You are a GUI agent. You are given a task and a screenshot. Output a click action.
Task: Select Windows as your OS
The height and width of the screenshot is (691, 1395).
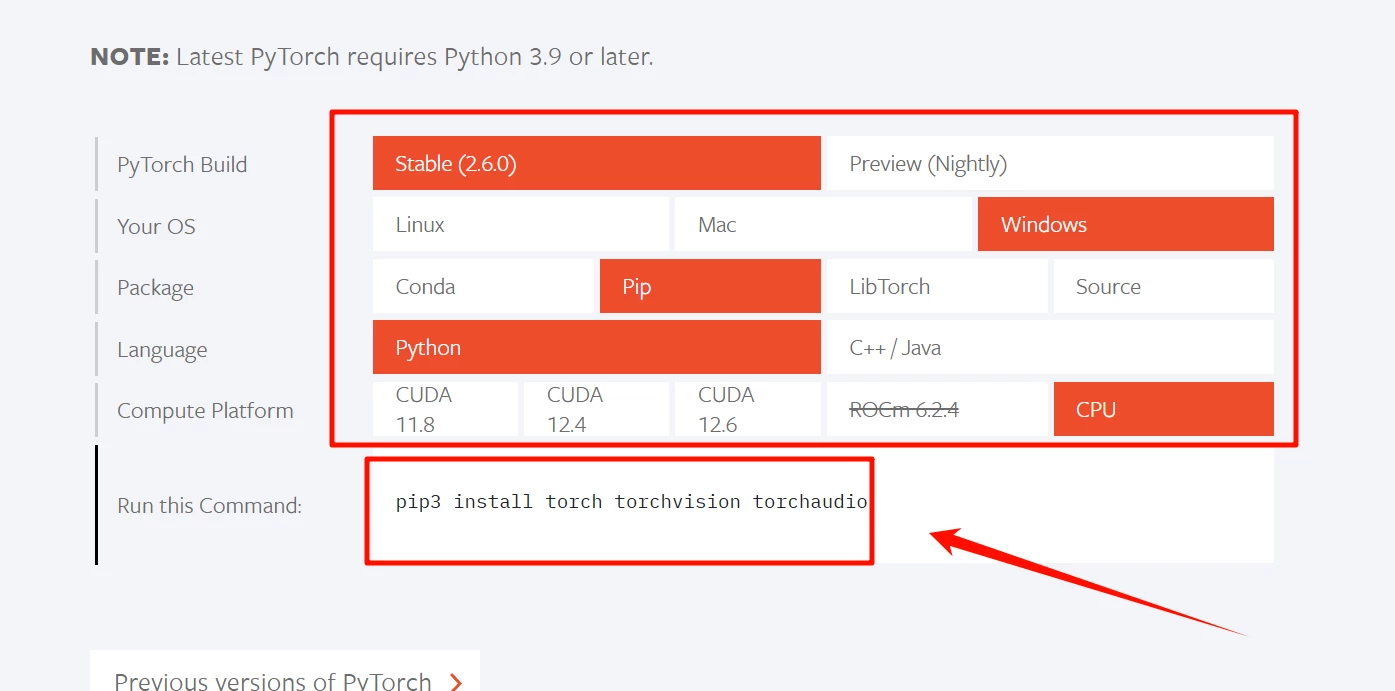coord(1124,225)
